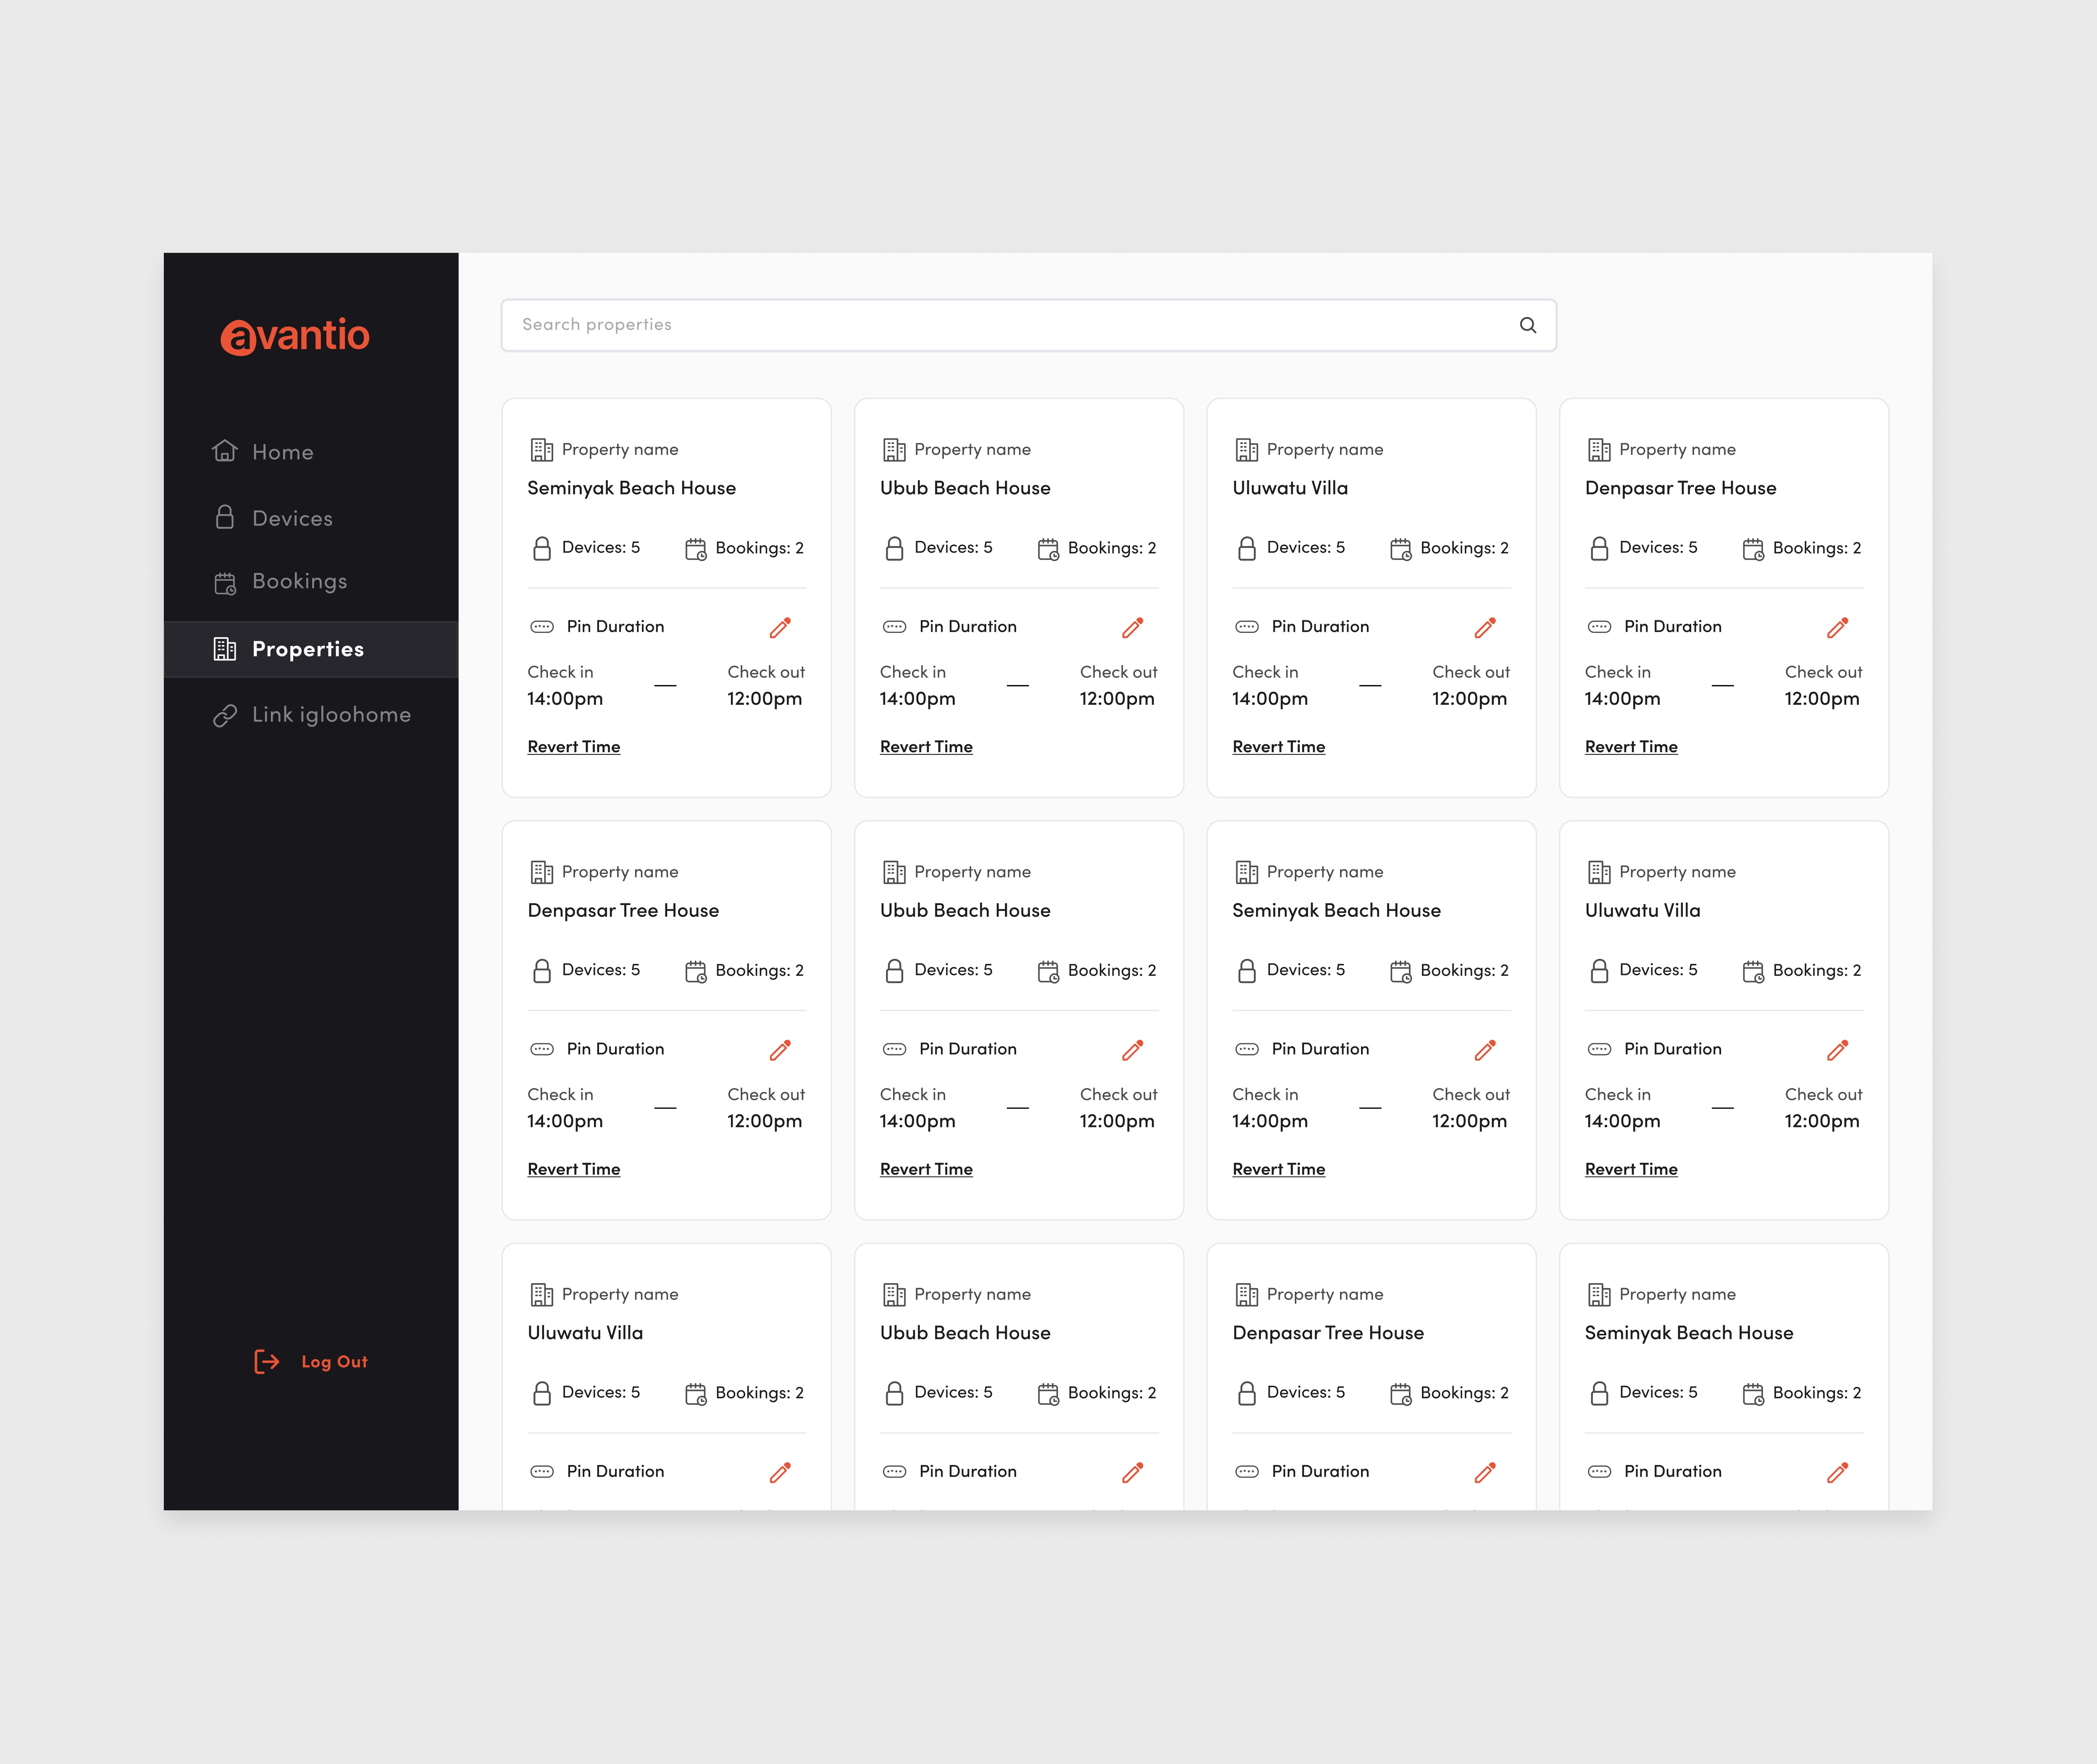Click the Devices lock icon in sidebar
Image resolution: width=2097 pixels, height=1764 pixels.
click(x=225, y=517)
